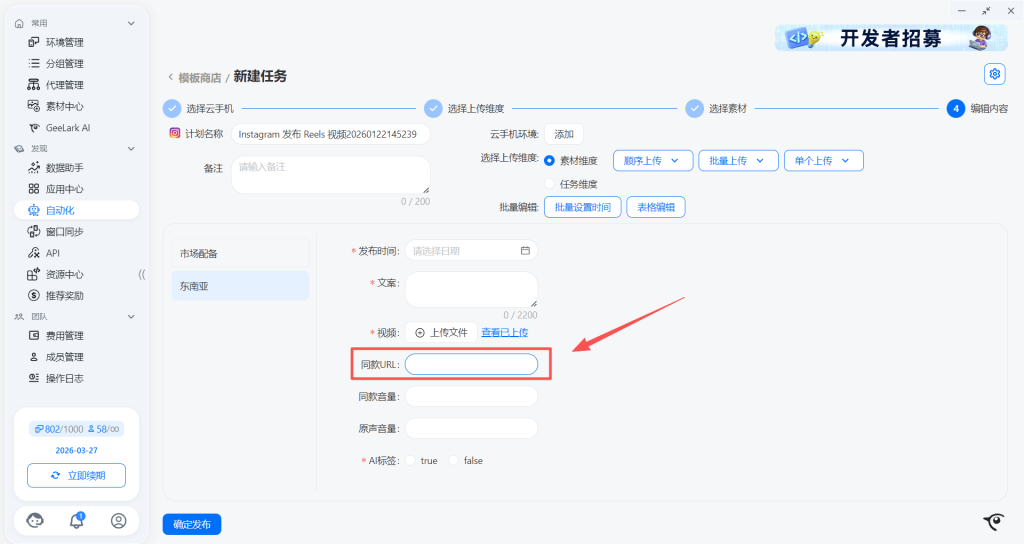1024x544 pixels.
Task: Click the user profile avatar icon
Action: click(119, 520)
